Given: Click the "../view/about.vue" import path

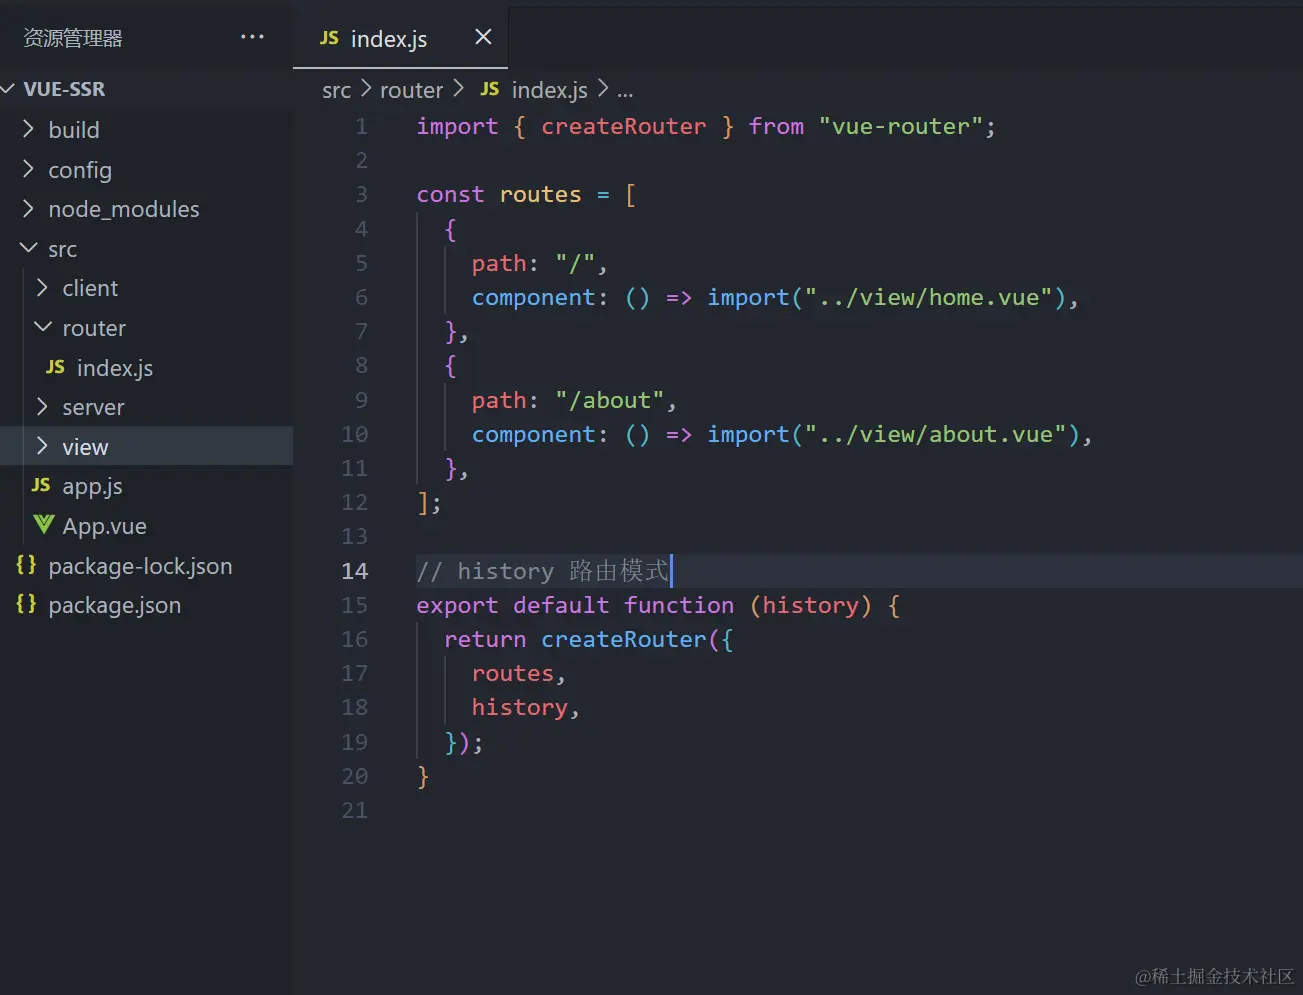Looking at the screenshot, I should click(935, 435).
